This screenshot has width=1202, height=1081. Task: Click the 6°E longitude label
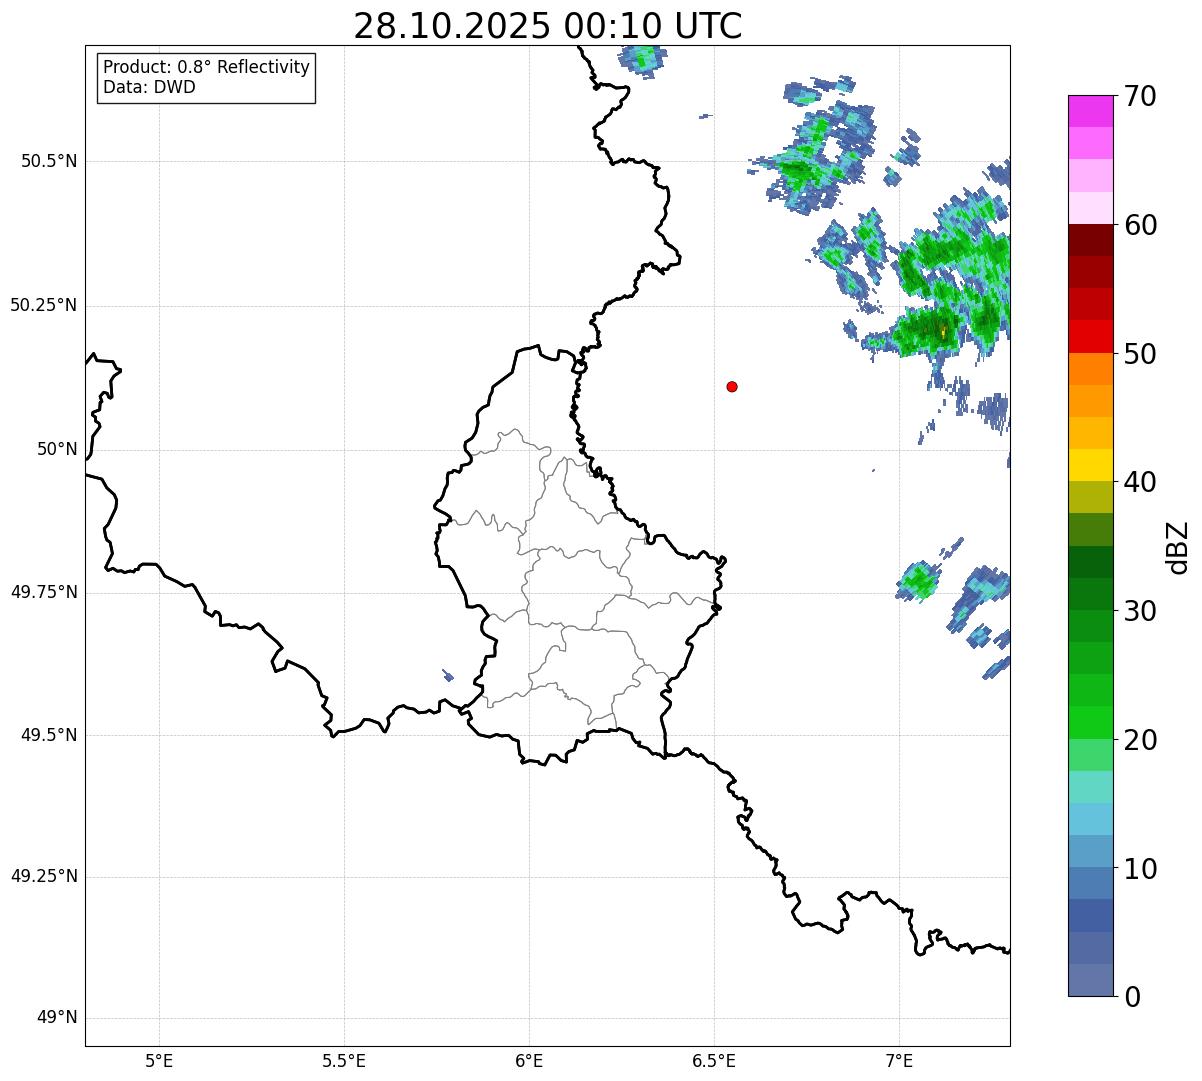coord(529,1060)
